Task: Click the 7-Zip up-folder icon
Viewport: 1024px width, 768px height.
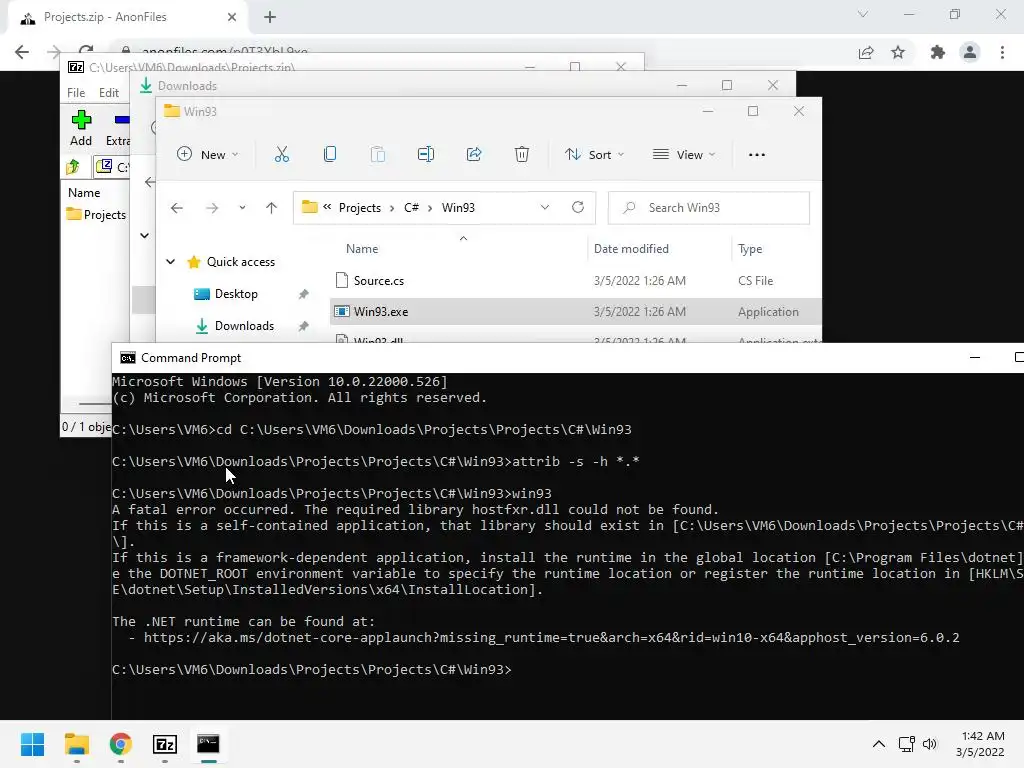Action: click(73, 167)
